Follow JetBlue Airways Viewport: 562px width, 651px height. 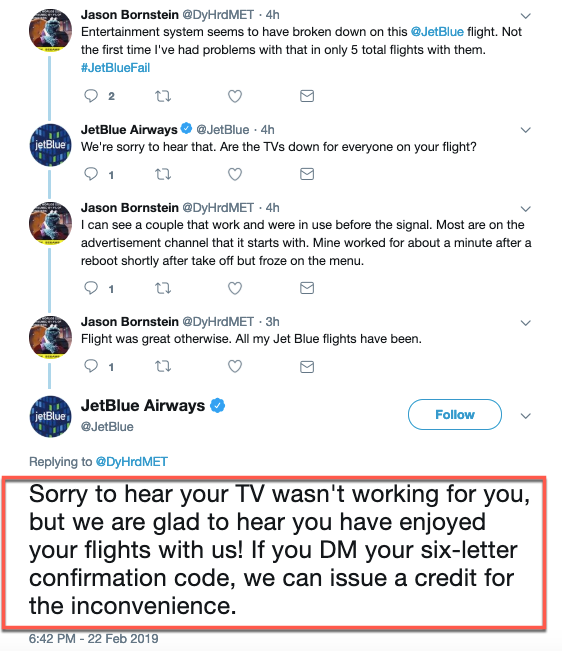tap(455, 414)
